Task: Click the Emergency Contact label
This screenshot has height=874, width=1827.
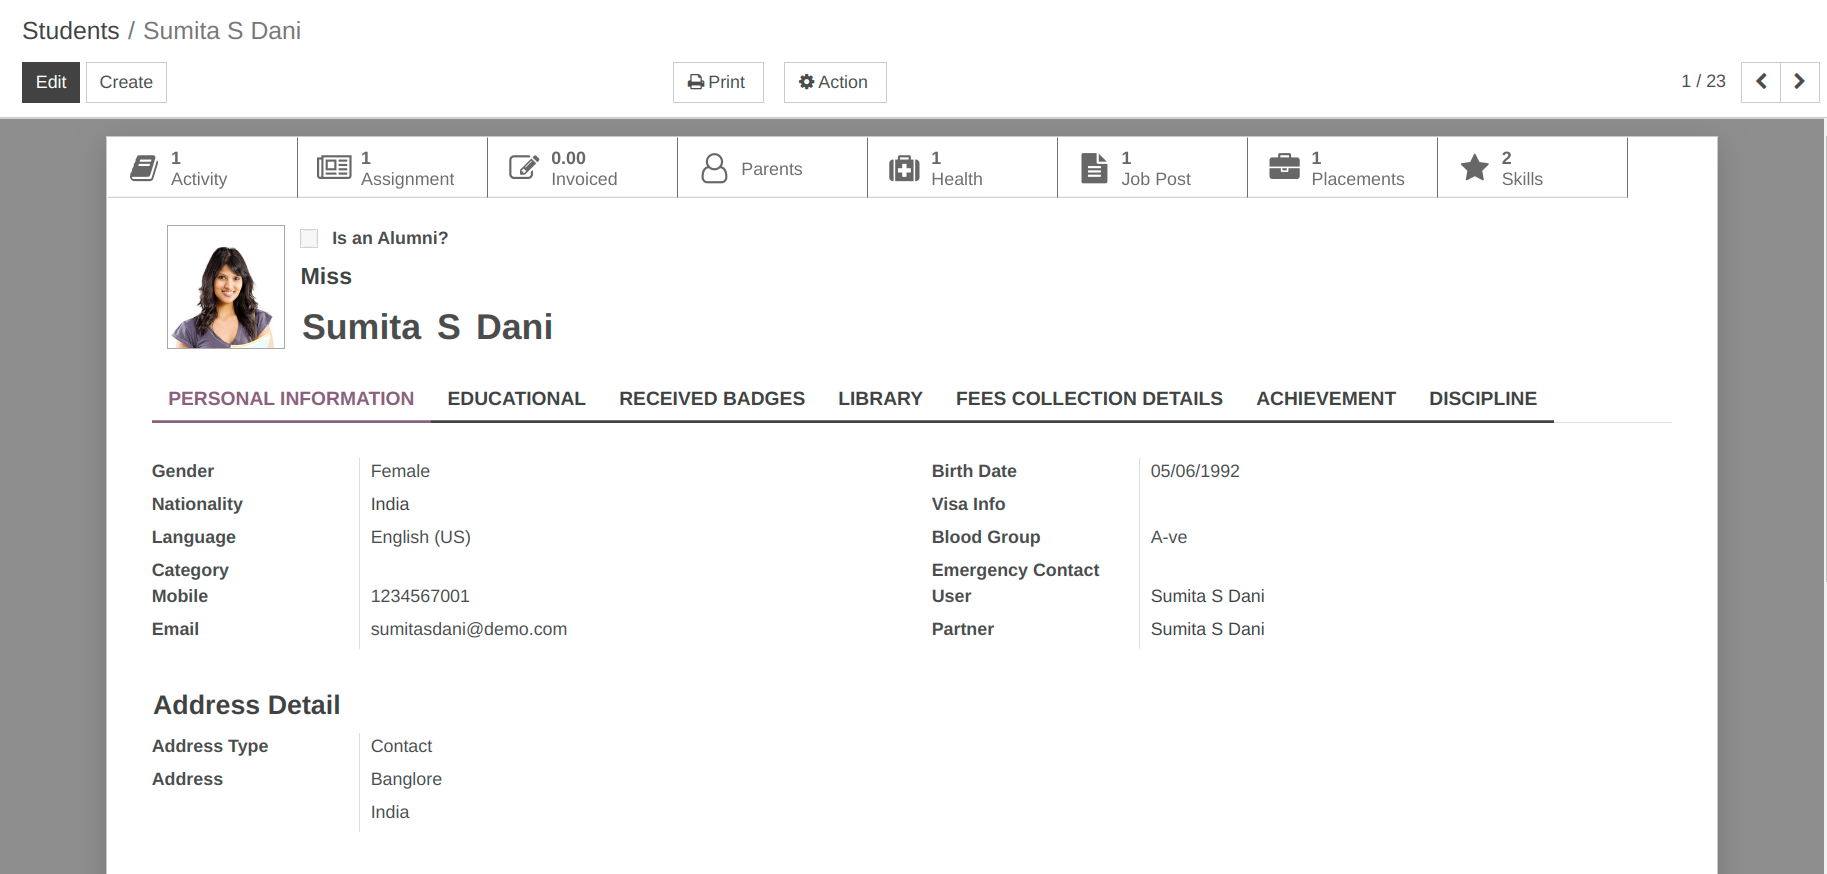Action: pyautogui.click(x=1015, y=570)
